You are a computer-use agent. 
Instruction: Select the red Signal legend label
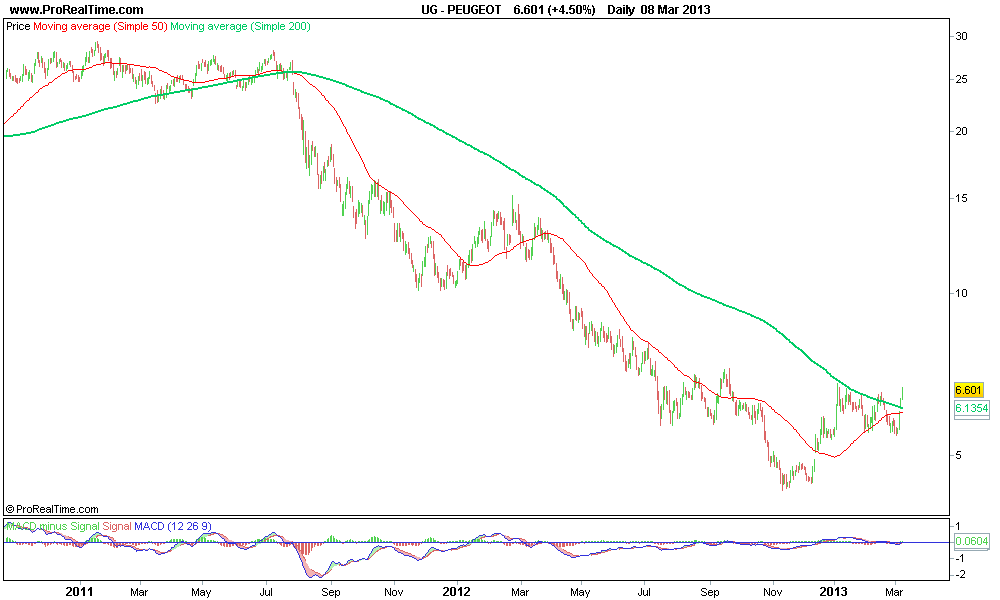[117, 527]
